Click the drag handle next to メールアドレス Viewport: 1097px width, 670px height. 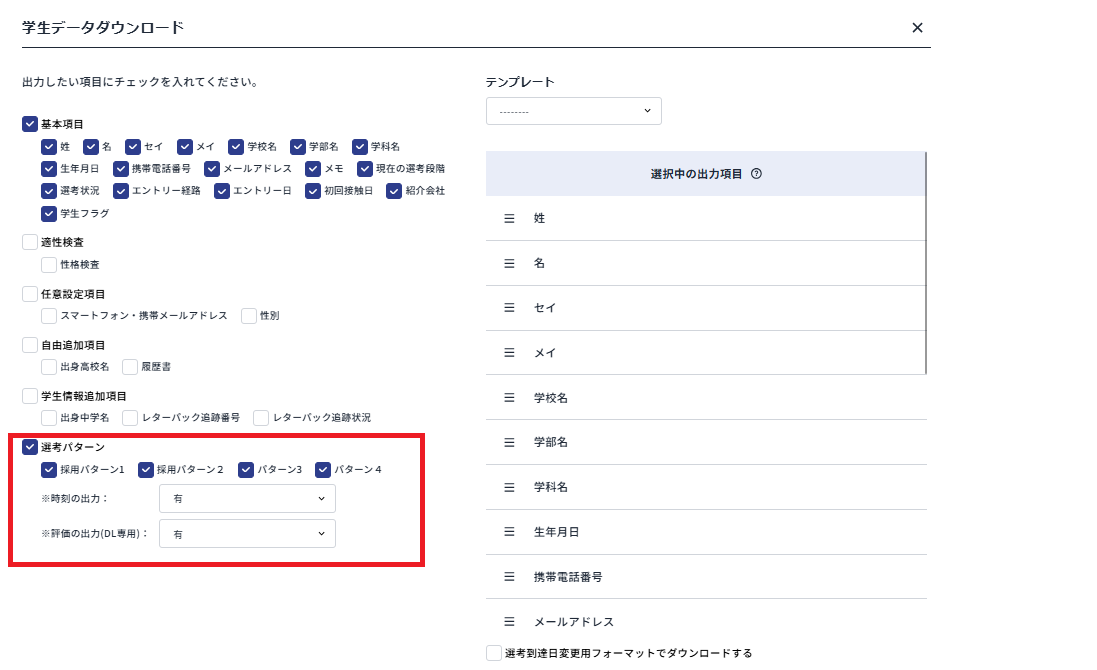click(x=509, y=622)
